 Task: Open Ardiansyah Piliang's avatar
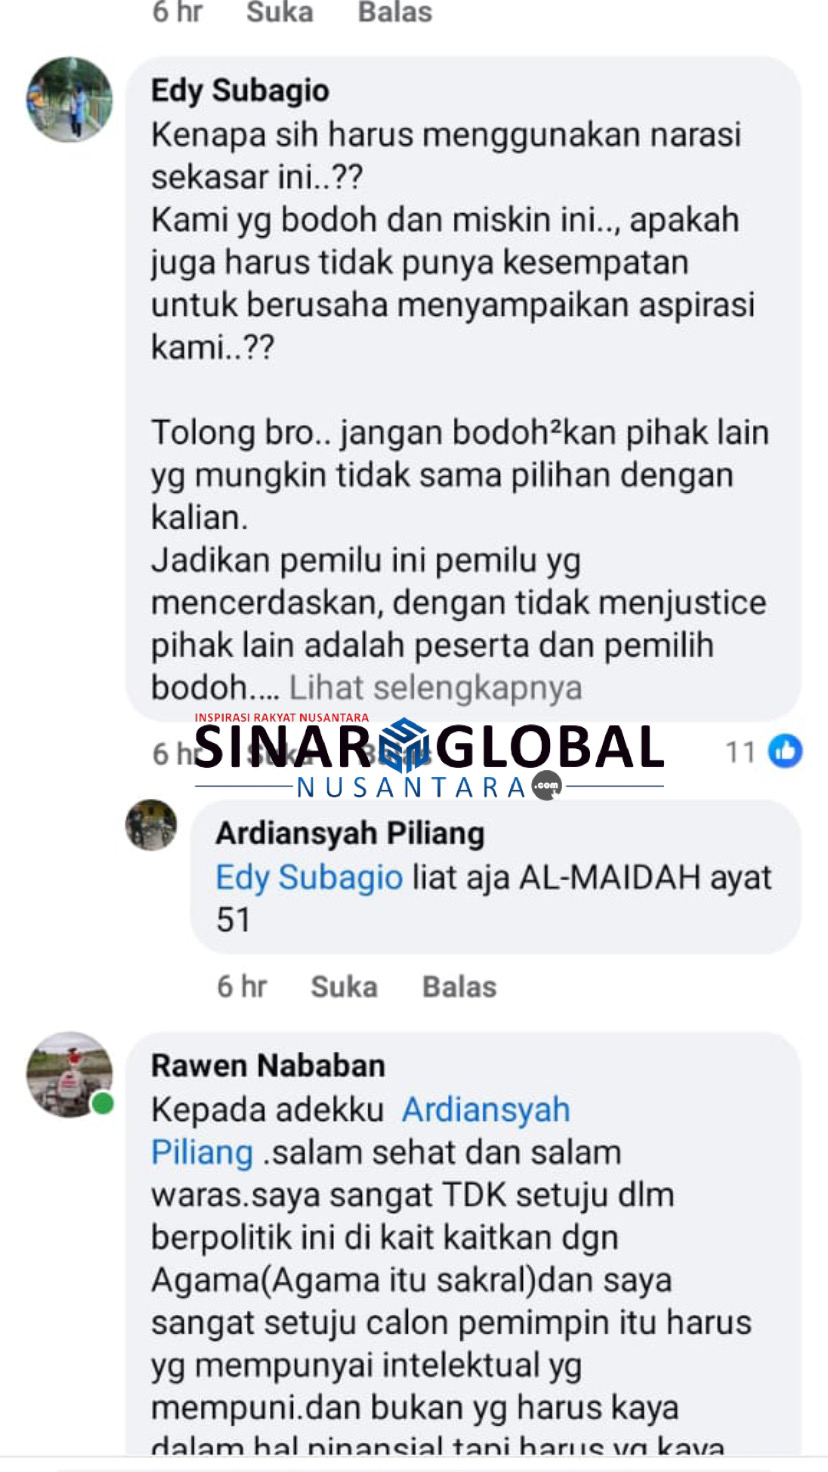(151, 825)
